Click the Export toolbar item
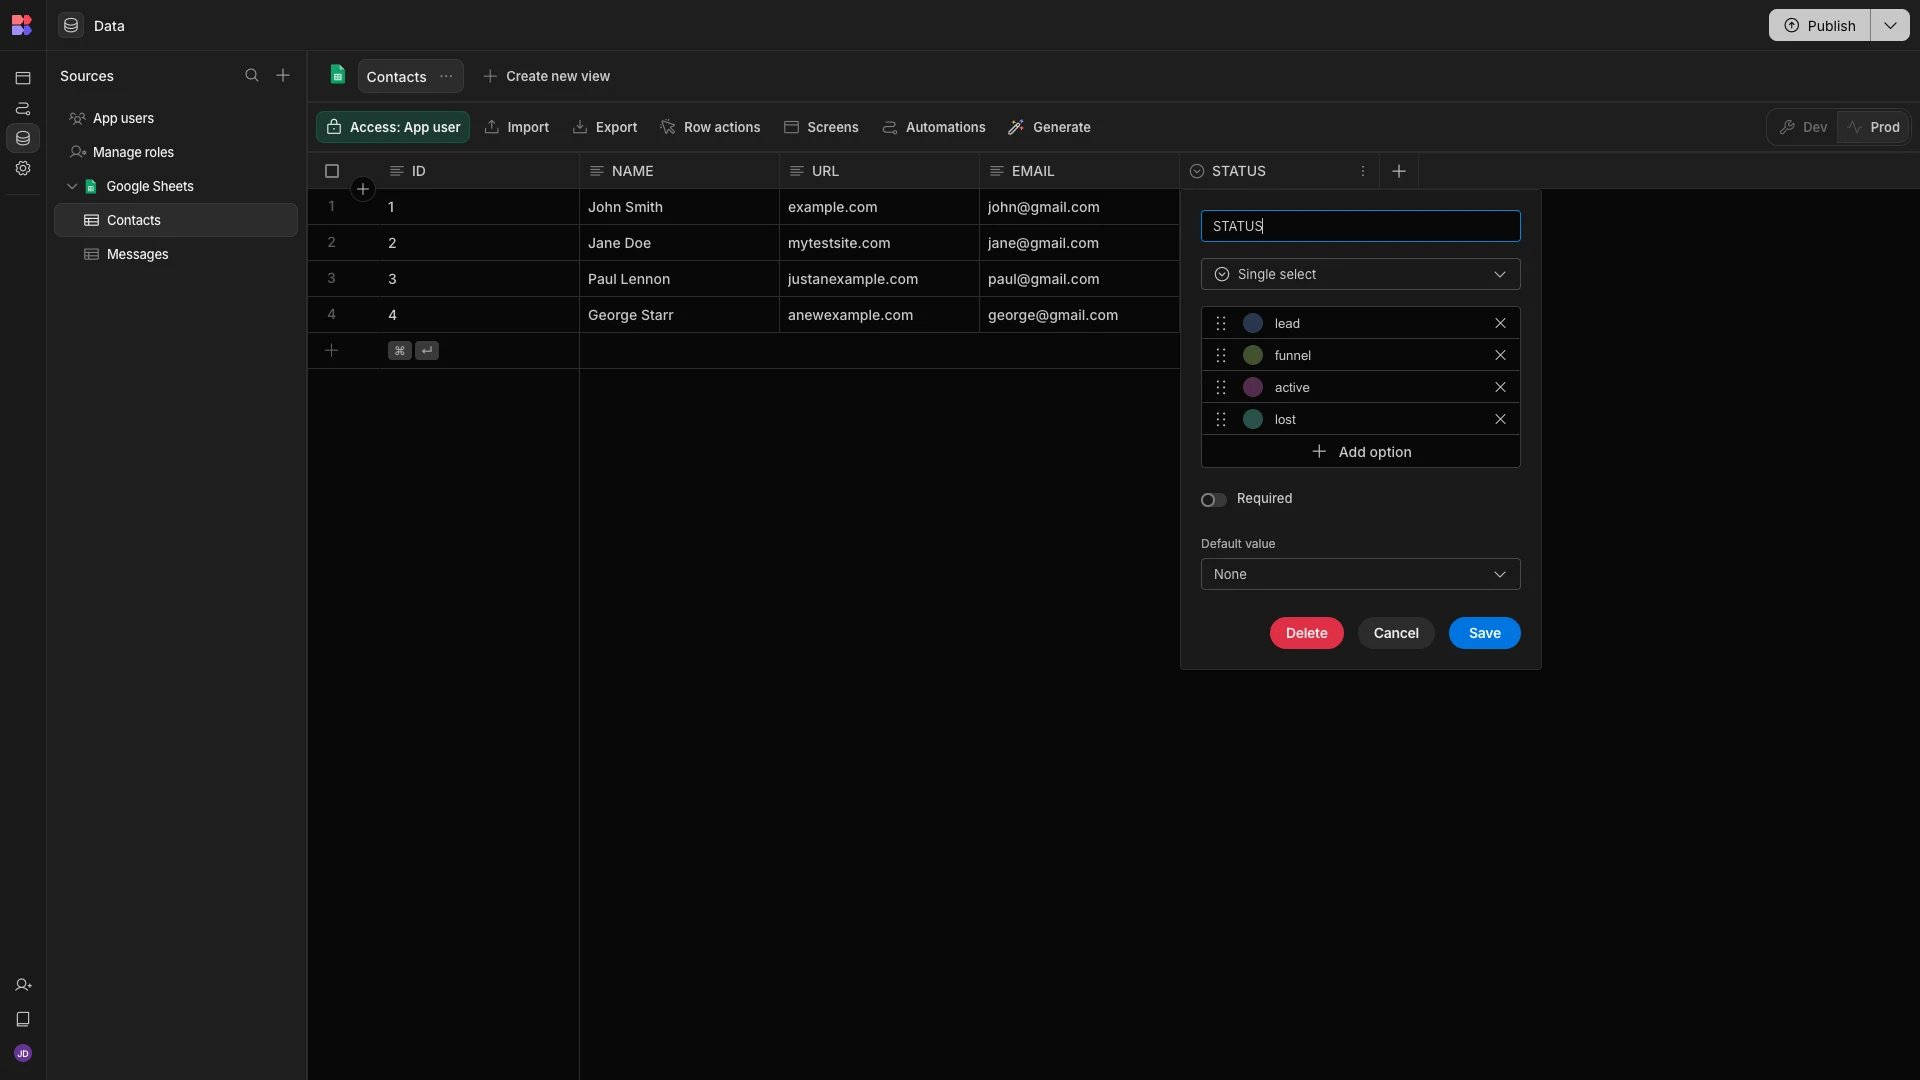This screenshot has width=1920, height=1080. 605,127
